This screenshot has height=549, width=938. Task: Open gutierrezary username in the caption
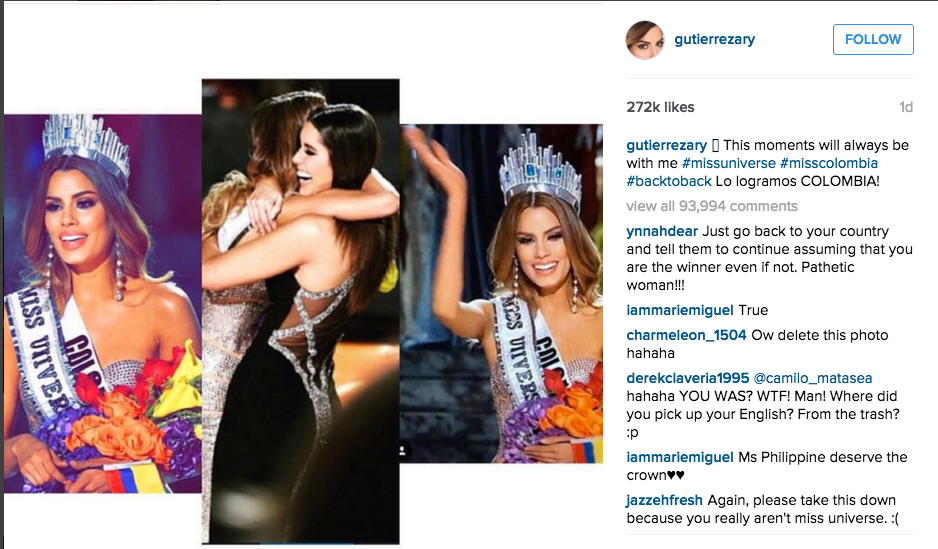coord(666,145)
